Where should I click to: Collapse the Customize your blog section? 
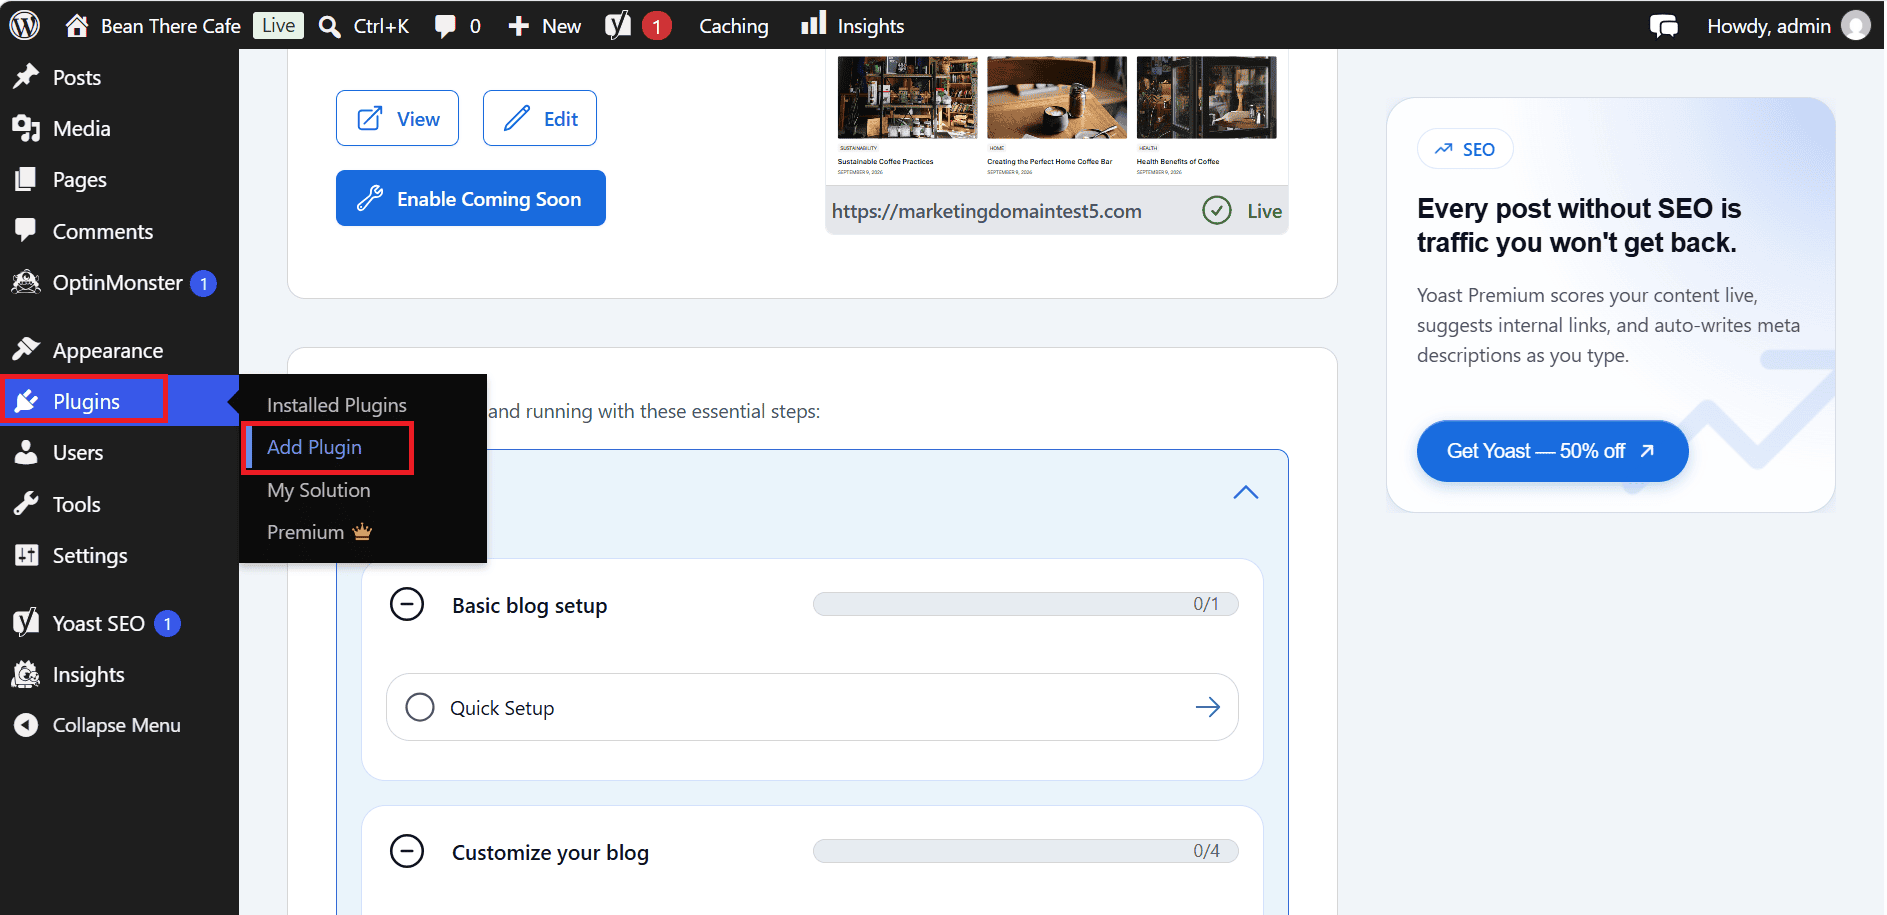407,851
